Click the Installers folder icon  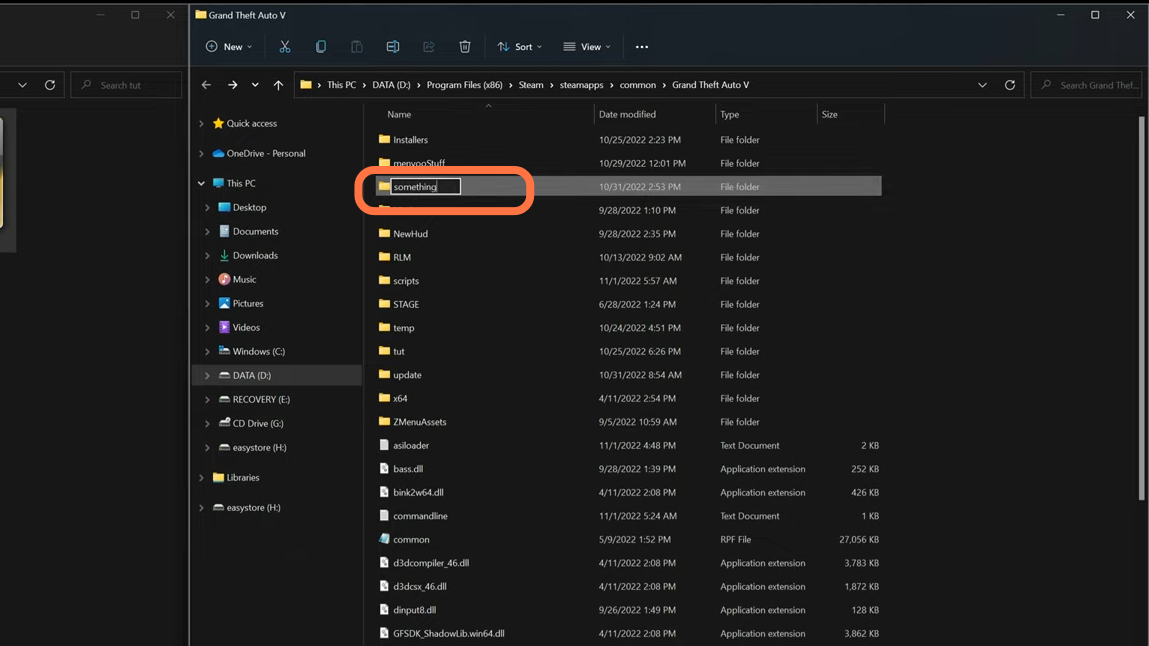pos(384,139)
